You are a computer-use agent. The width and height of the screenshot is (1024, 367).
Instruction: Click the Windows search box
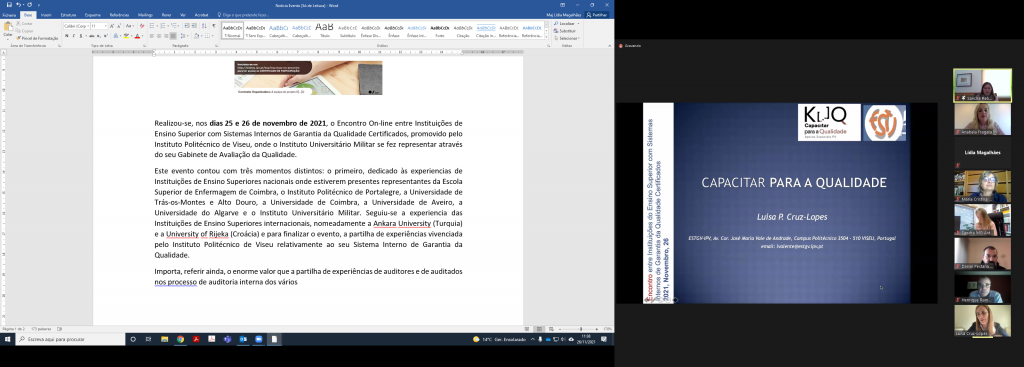[71, 339]
